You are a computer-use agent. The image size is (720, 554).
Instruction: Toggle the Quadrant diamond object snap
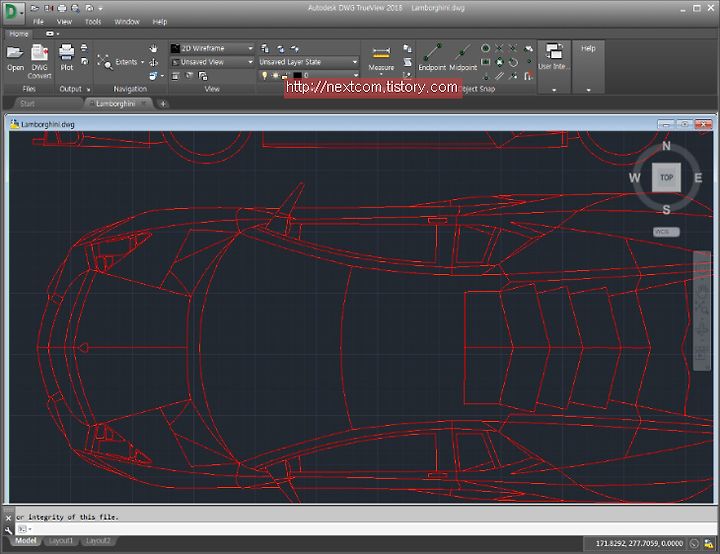click(500, 62)
